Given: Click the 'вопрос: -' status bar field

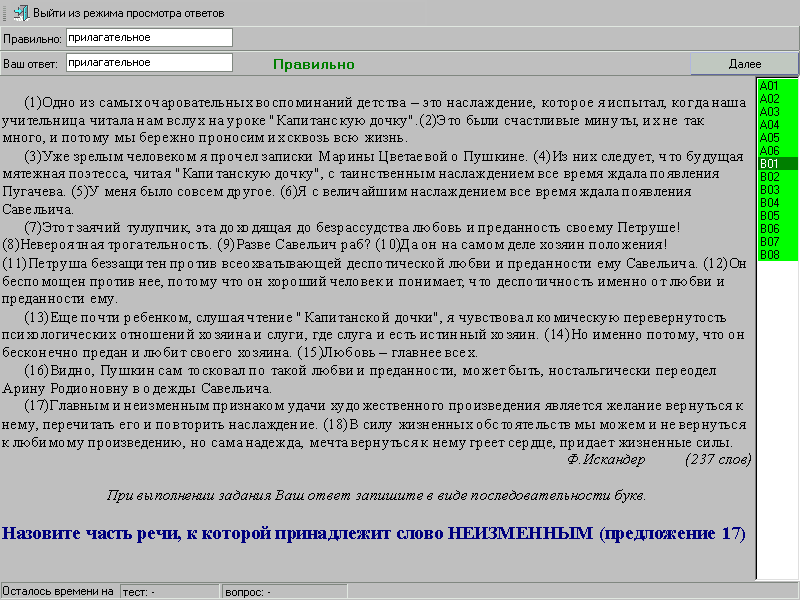Looking at the screenshot, I should [285, 592].
